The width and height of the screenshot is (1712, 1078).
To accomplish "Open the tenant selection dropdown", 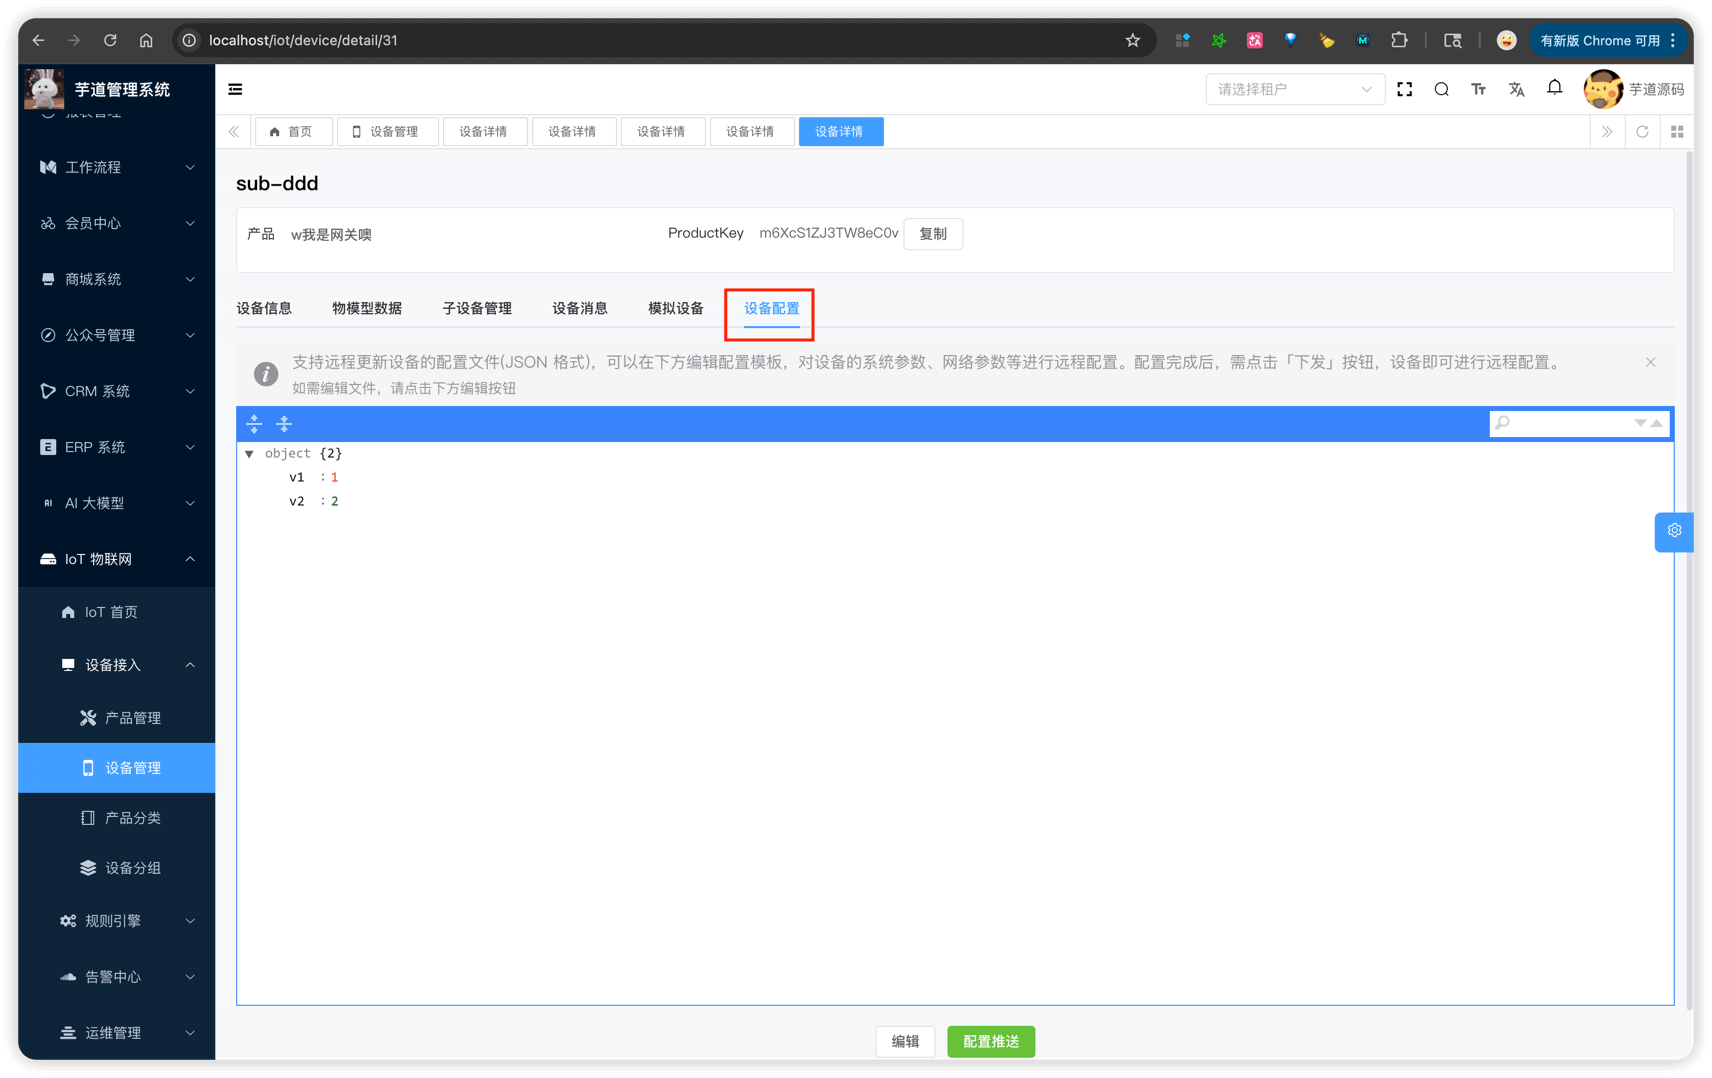I will [x=1294, y=89].
